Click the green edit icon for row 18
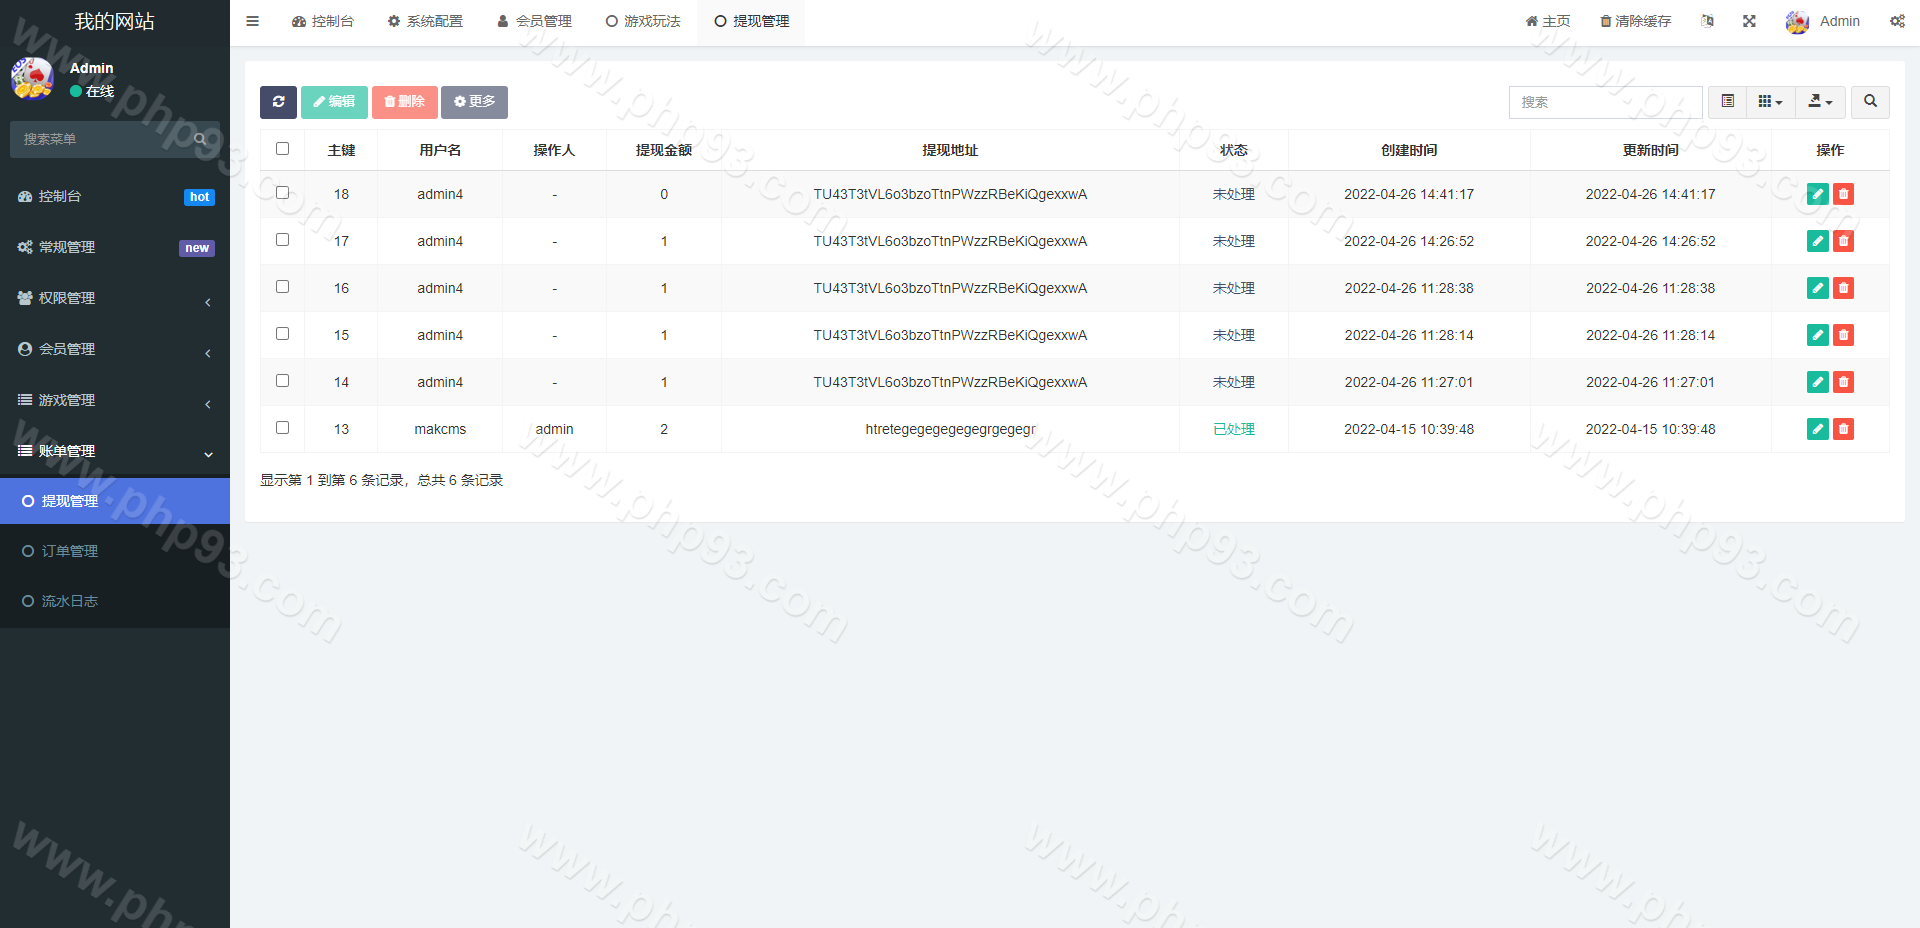Image resolution: width=1920 pixels, height=928 pixels. pos(1817,194)
